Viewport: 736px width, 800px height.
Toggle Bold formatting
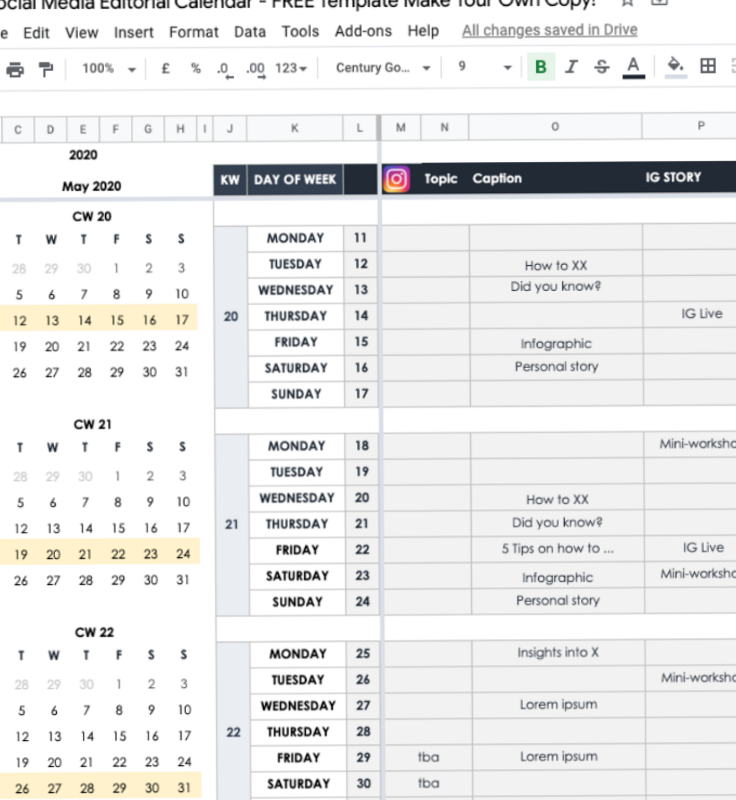[541, 67]
